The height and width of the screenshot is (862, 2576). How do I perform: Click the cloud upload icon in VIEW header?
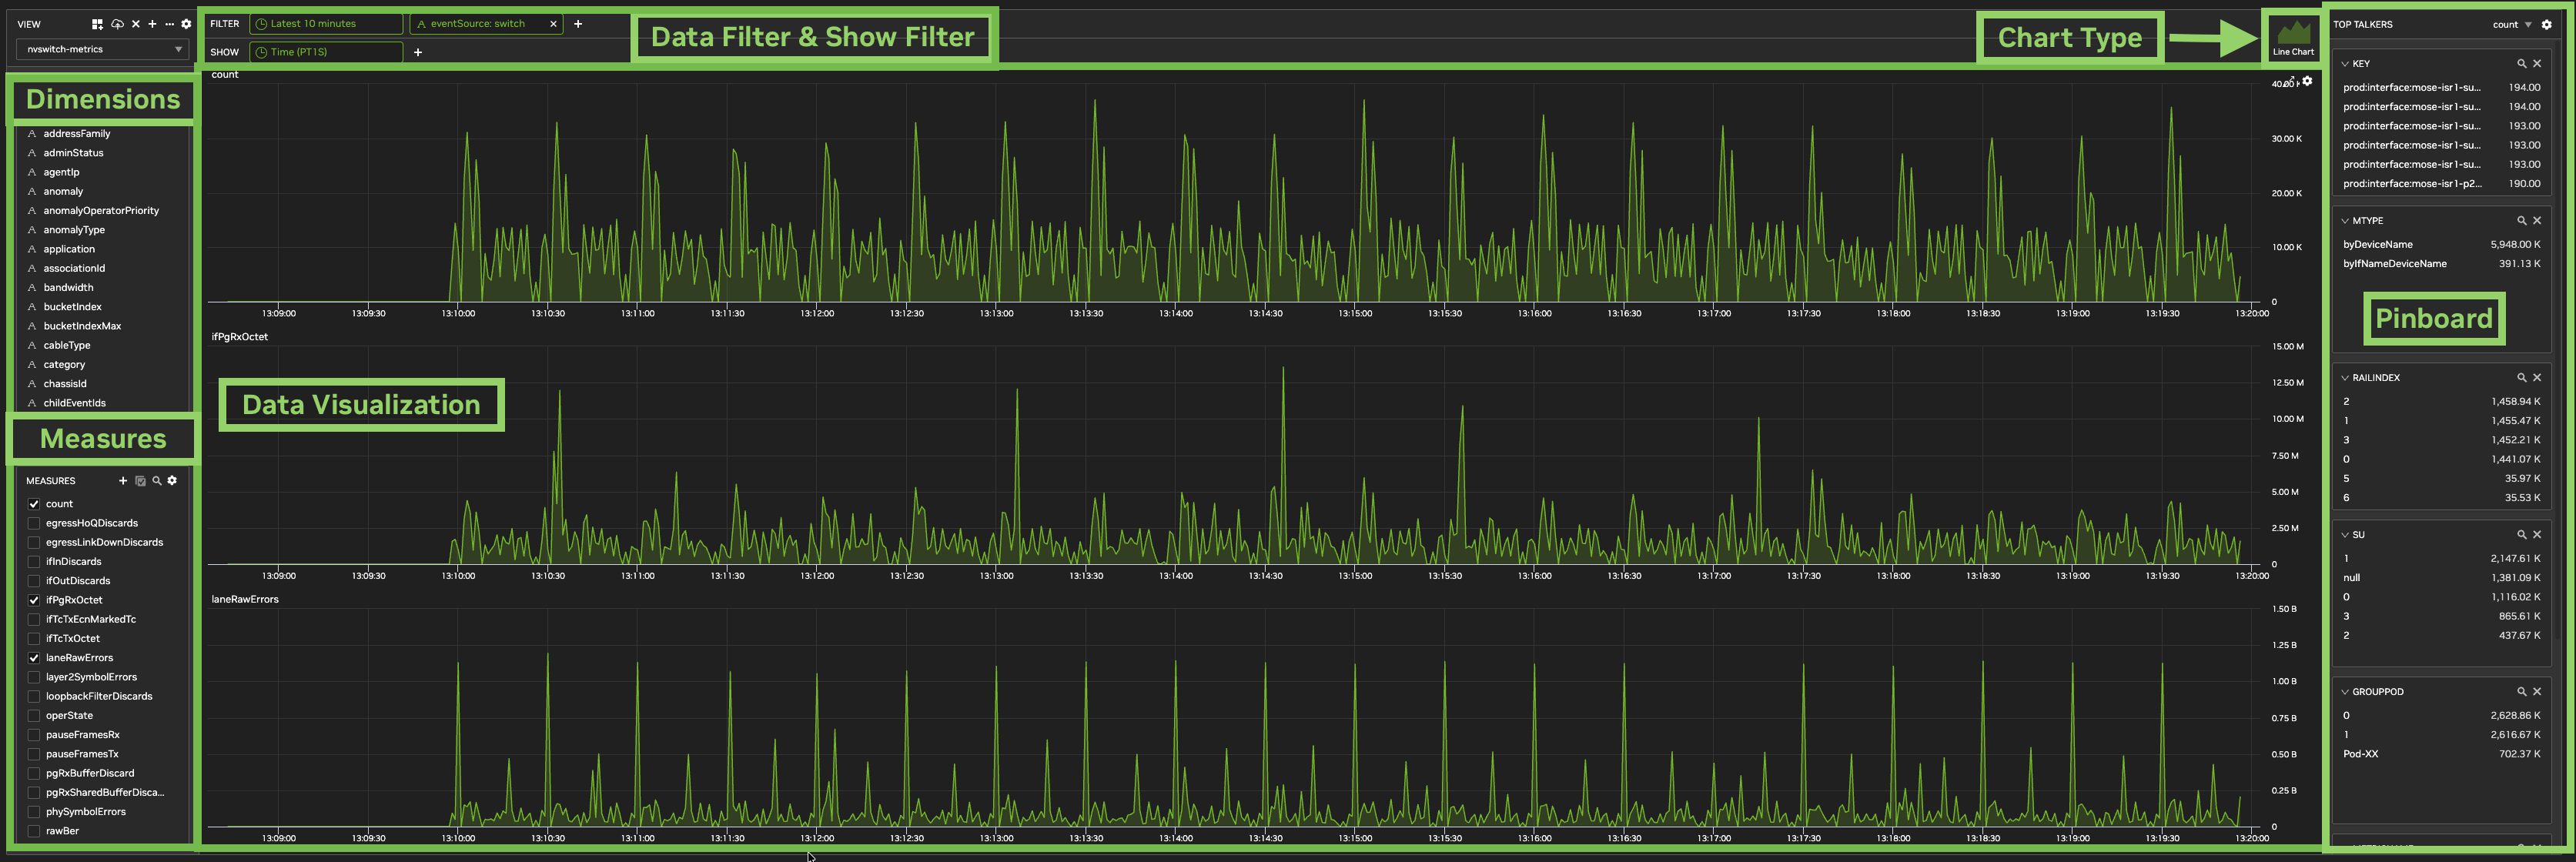pos(117,24)
